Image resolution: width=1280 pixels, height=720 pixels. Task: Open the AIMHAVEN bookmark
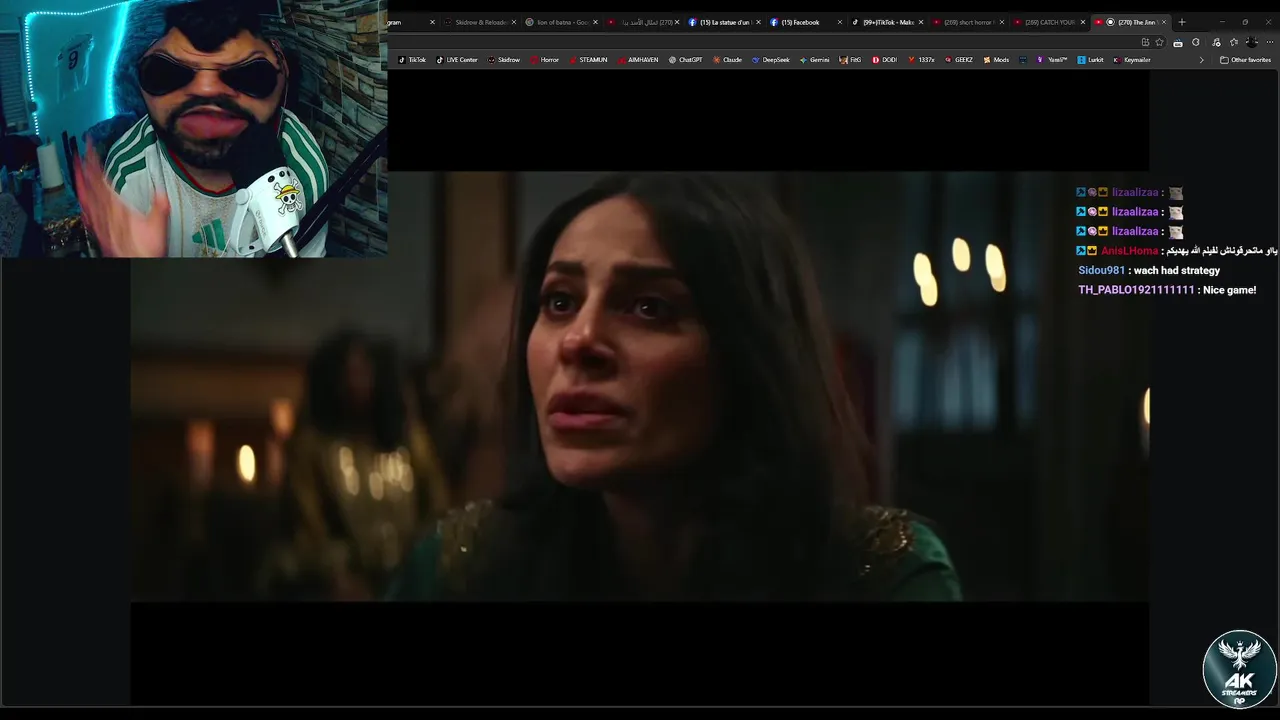click(x=638, y=60)
